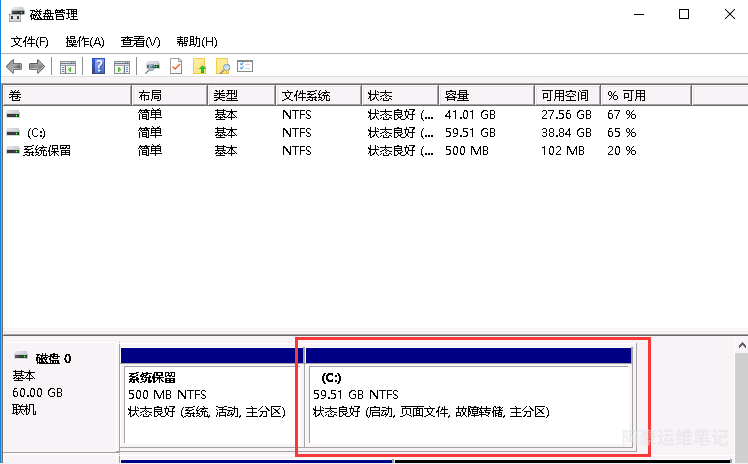Click the Back arrow toolbar icon
This screenshot has height=464, width=748.
pos(14,67)
